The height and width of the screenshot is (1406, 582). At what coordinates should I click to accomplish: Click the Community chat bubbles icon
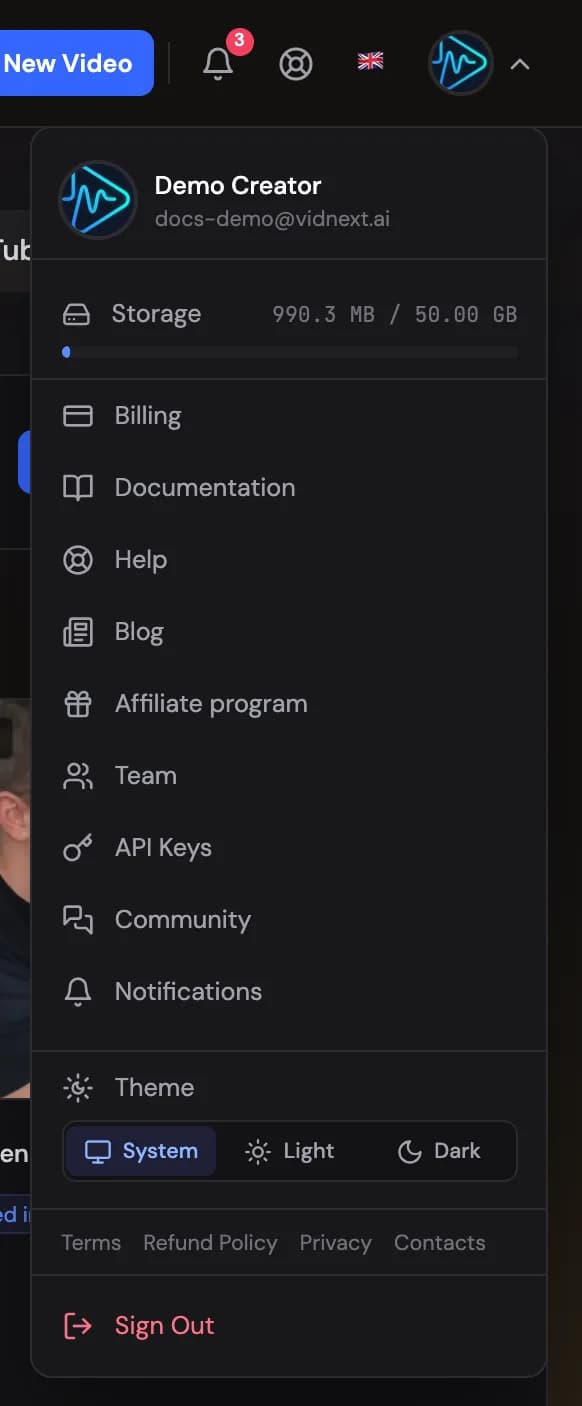(78, 920)
